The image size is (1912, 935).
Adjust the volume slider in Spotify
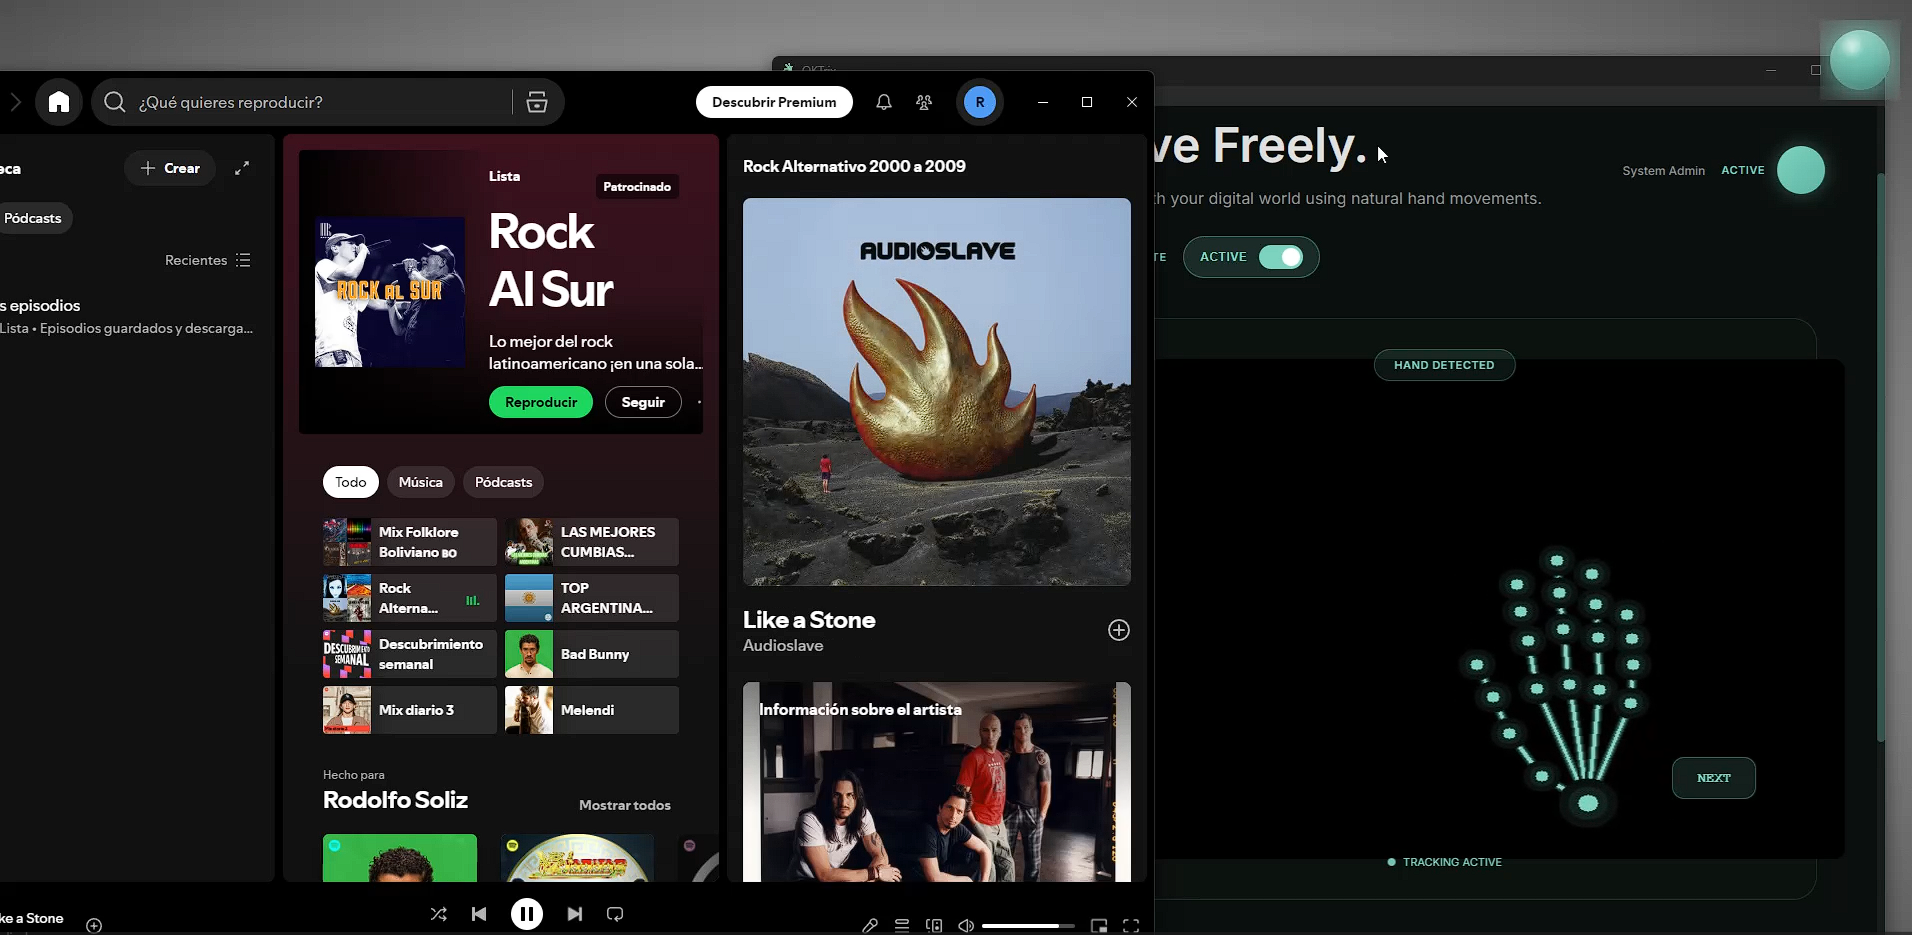click(1028, 926)
